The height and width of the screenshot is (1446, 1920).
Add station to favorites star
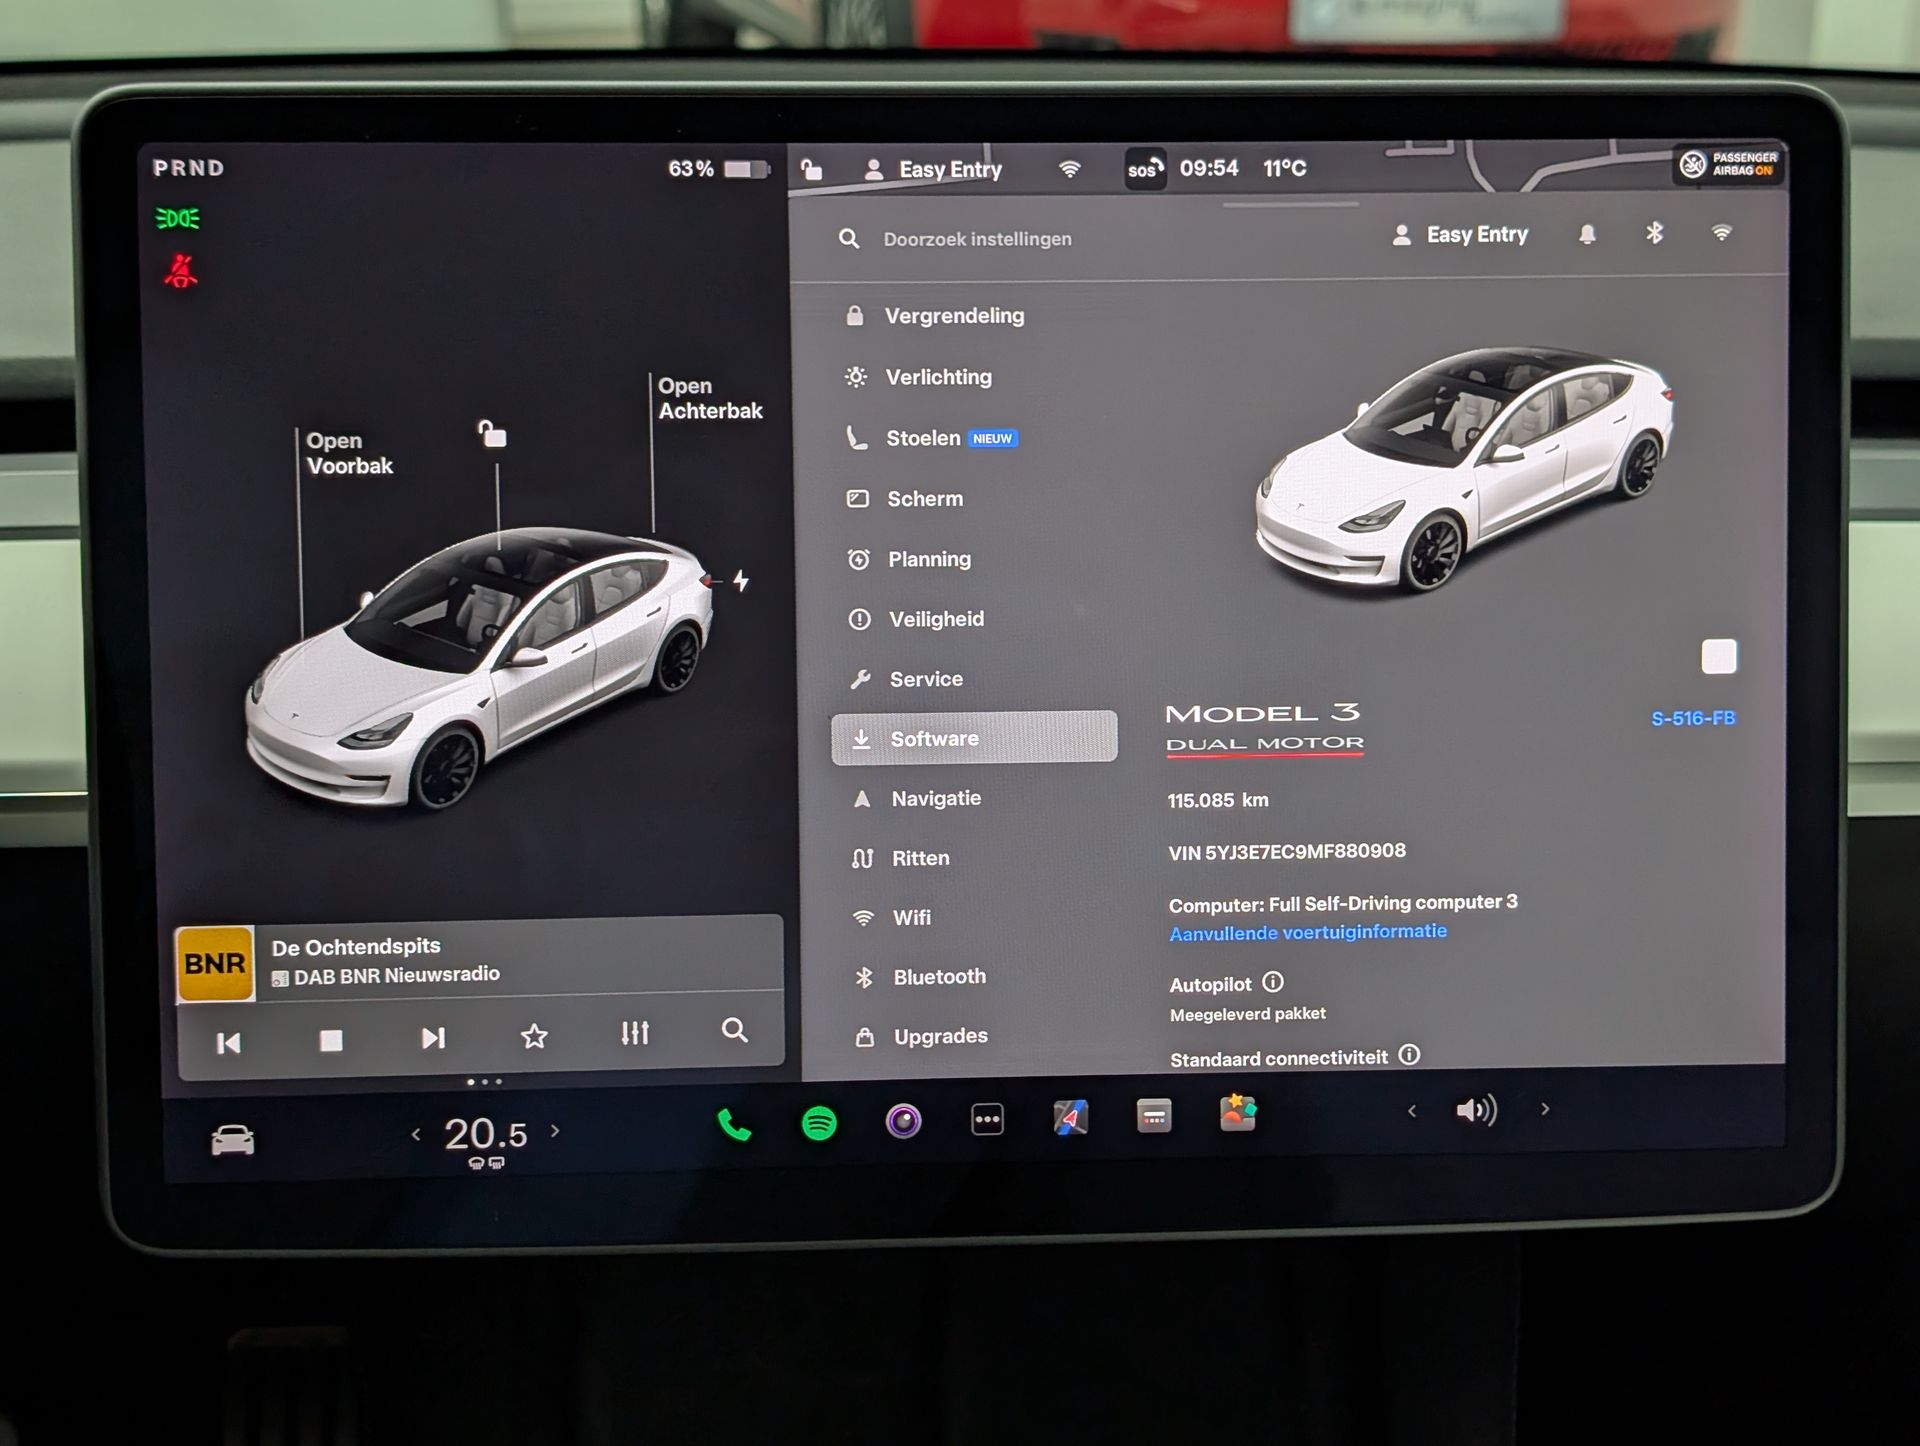tap(534, 1036)
